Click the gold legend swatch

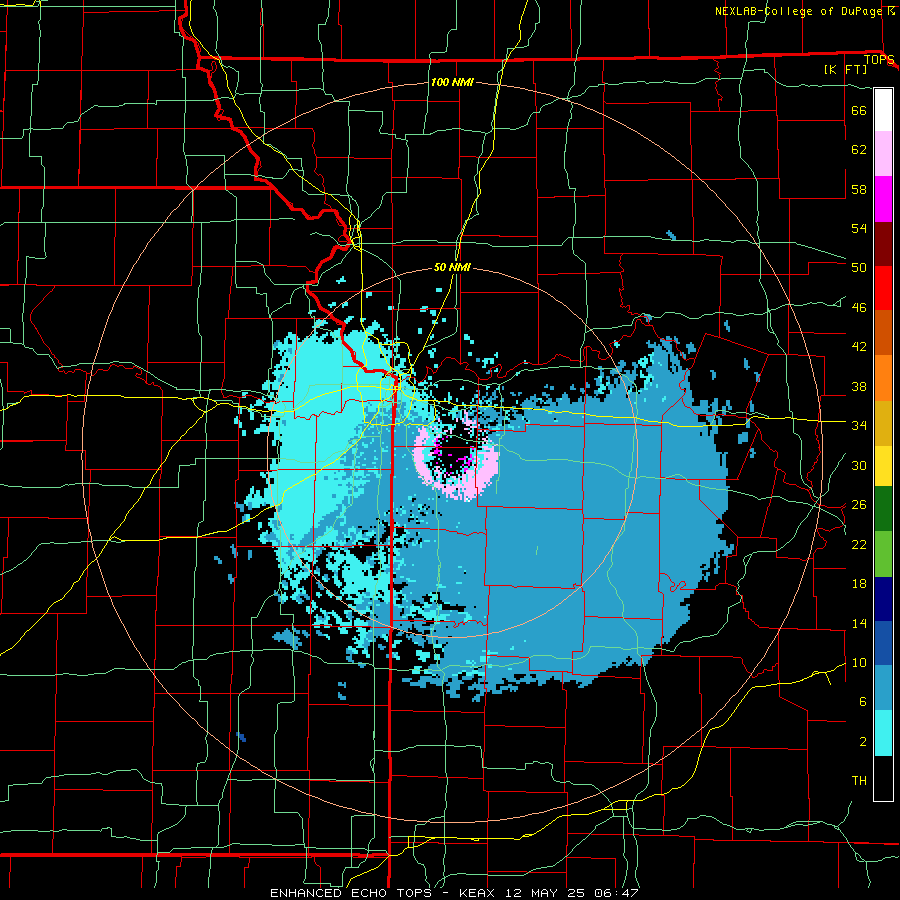click(883, 423)
